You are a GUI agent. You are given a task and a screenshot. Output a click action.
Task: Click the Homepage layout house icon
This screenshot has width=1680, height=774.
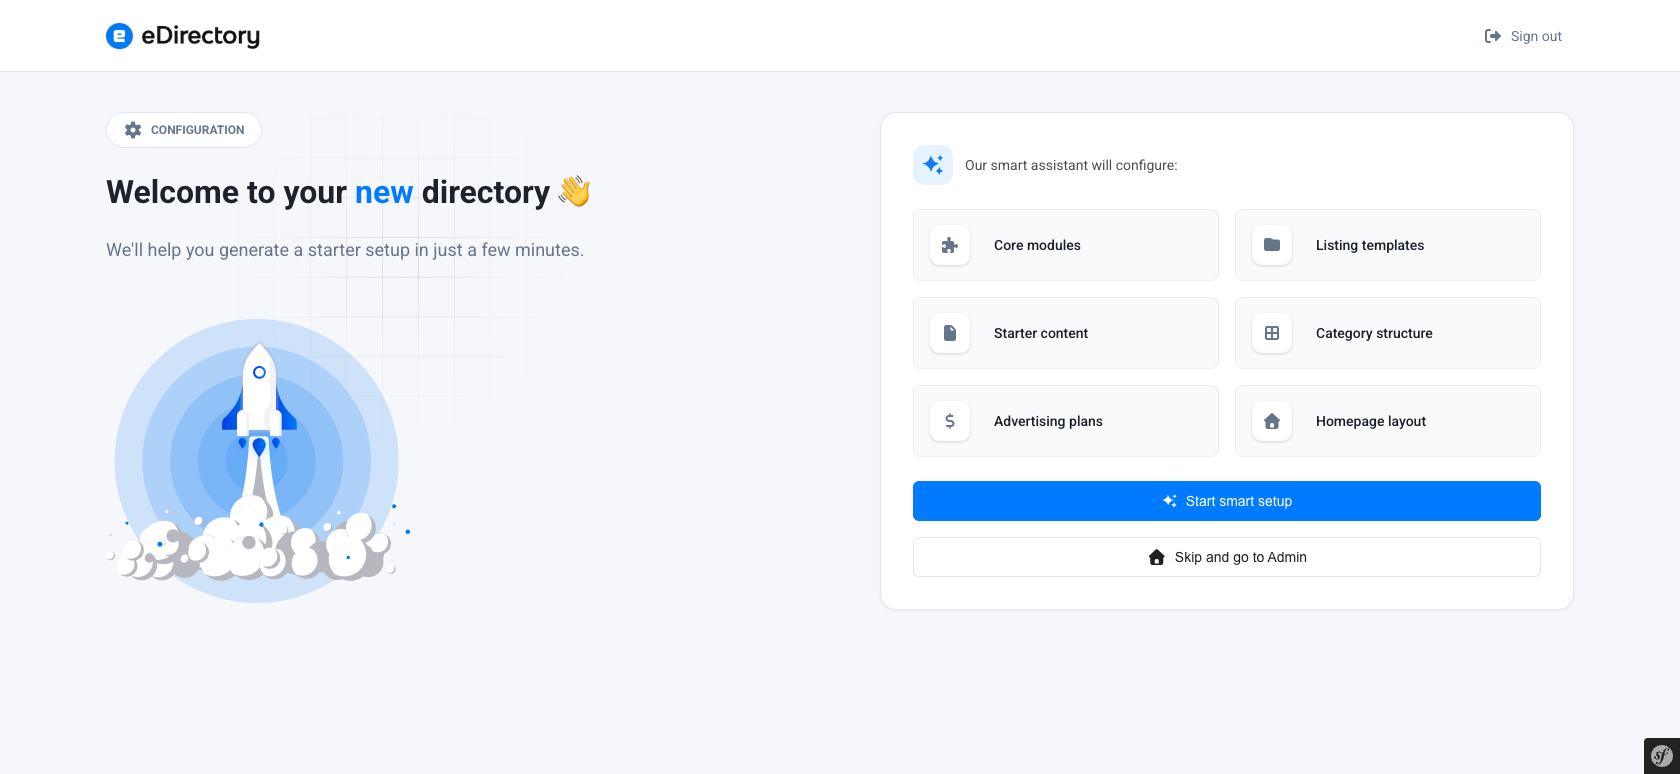[1272, 421]
